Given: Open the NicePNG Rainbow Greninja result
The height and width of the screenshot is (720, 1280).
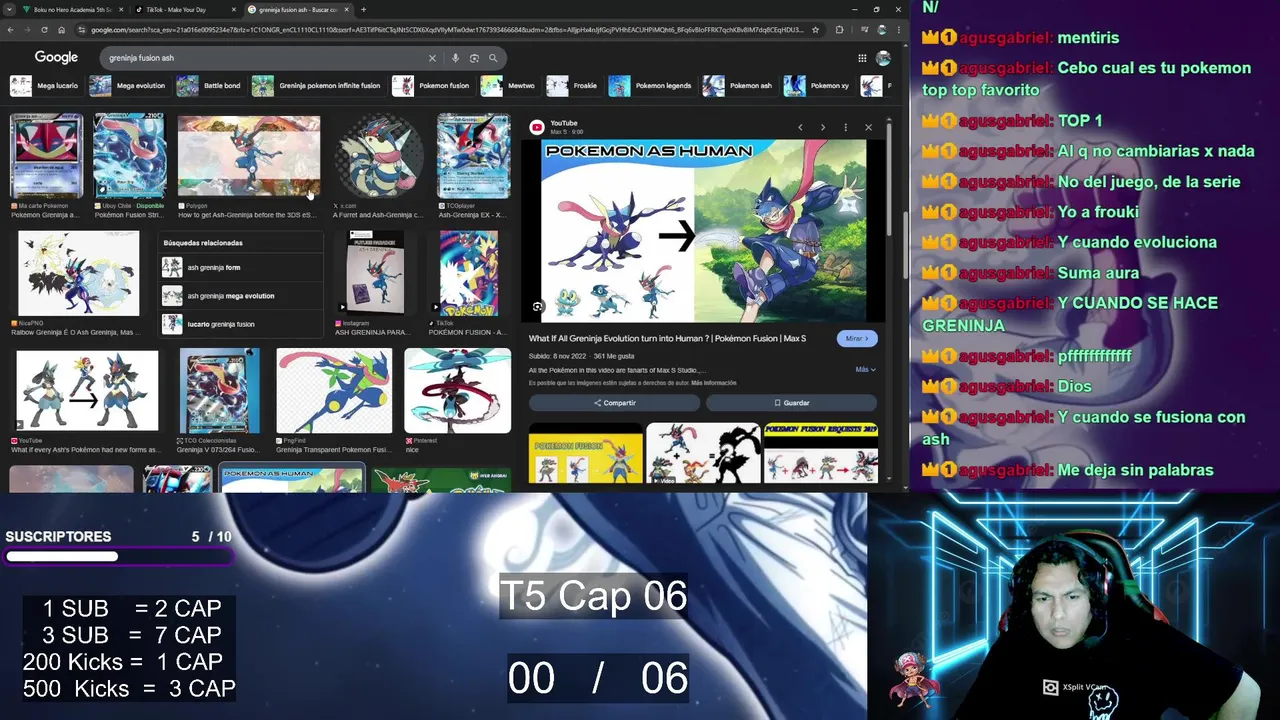Looking at the screenshot, I should pos(79,273).
